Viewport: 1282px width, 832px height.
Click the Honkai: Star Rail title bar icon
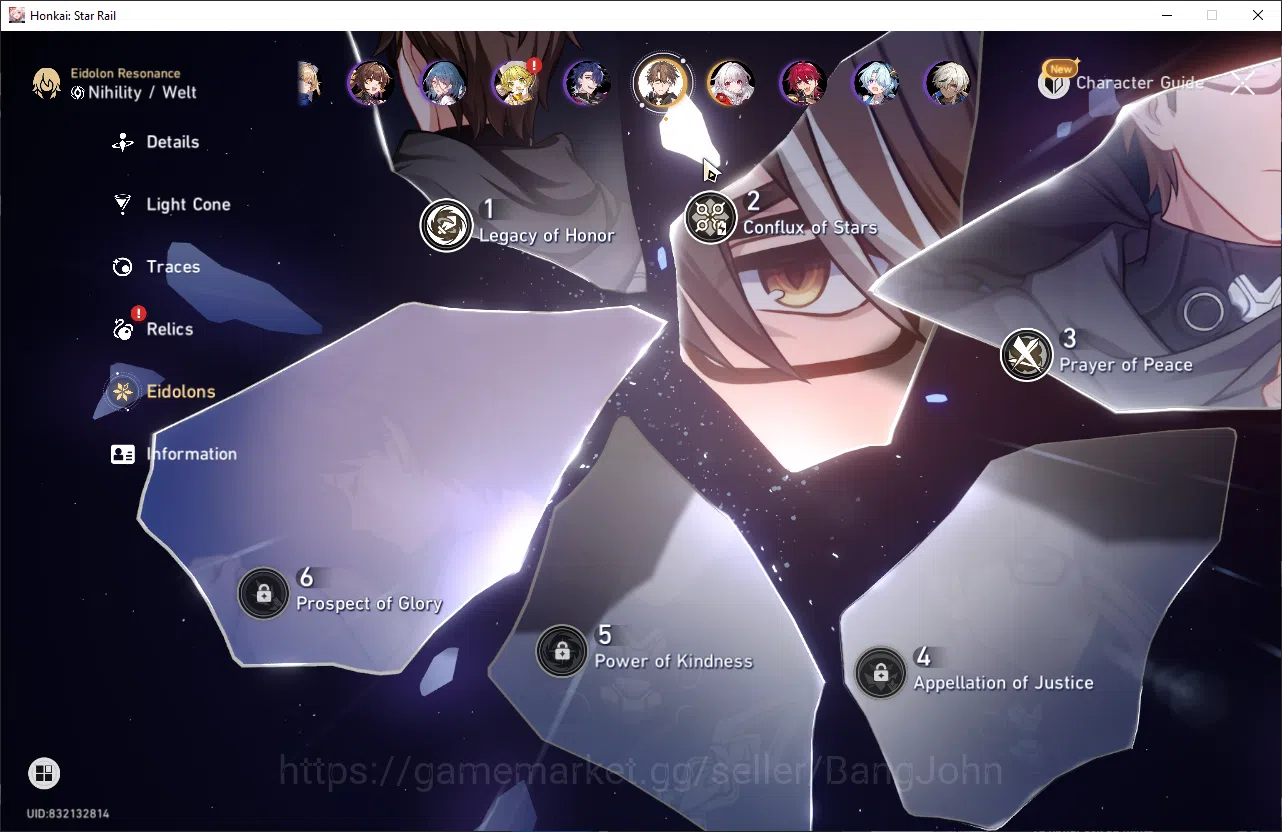point(16,15)
